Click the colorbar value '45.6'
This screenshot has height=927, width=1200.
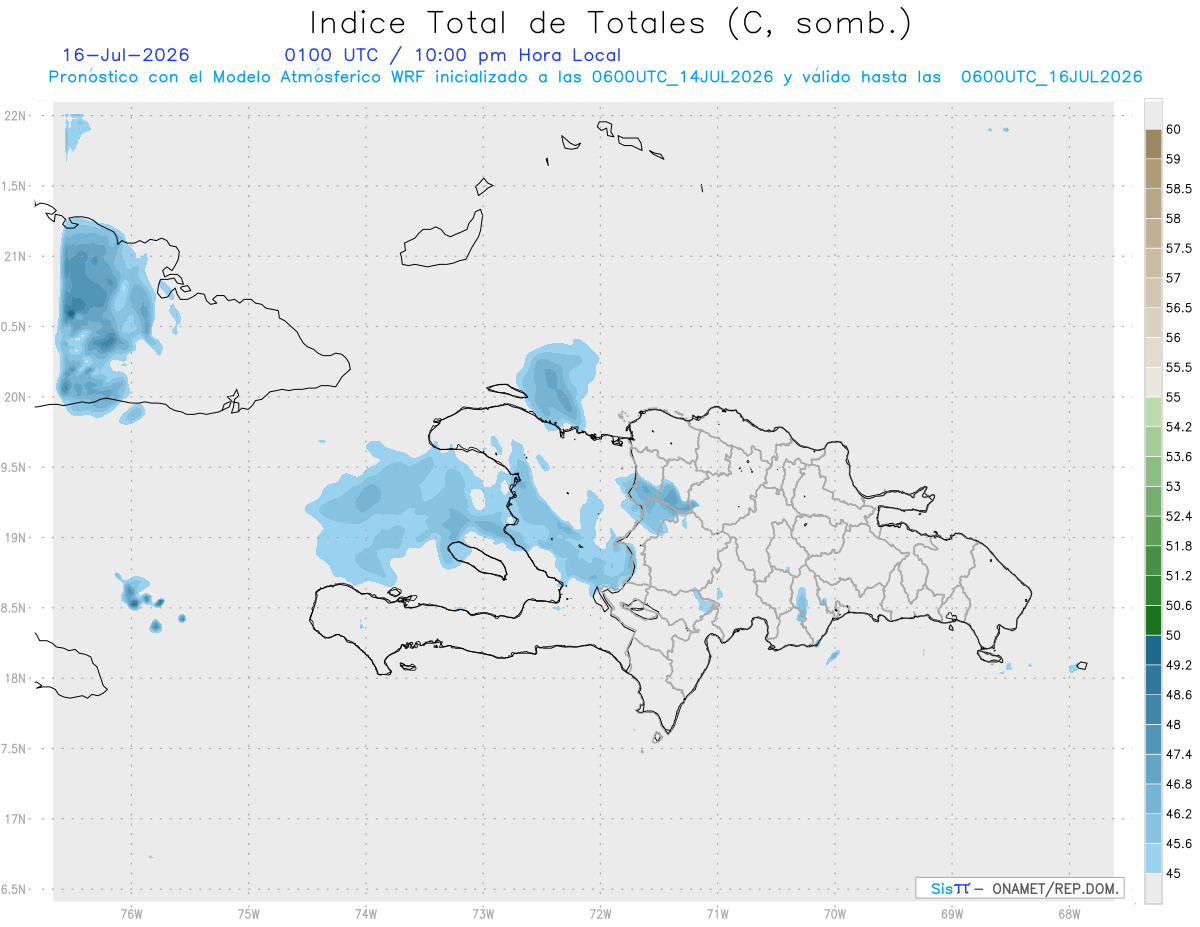coord(1179,843)
